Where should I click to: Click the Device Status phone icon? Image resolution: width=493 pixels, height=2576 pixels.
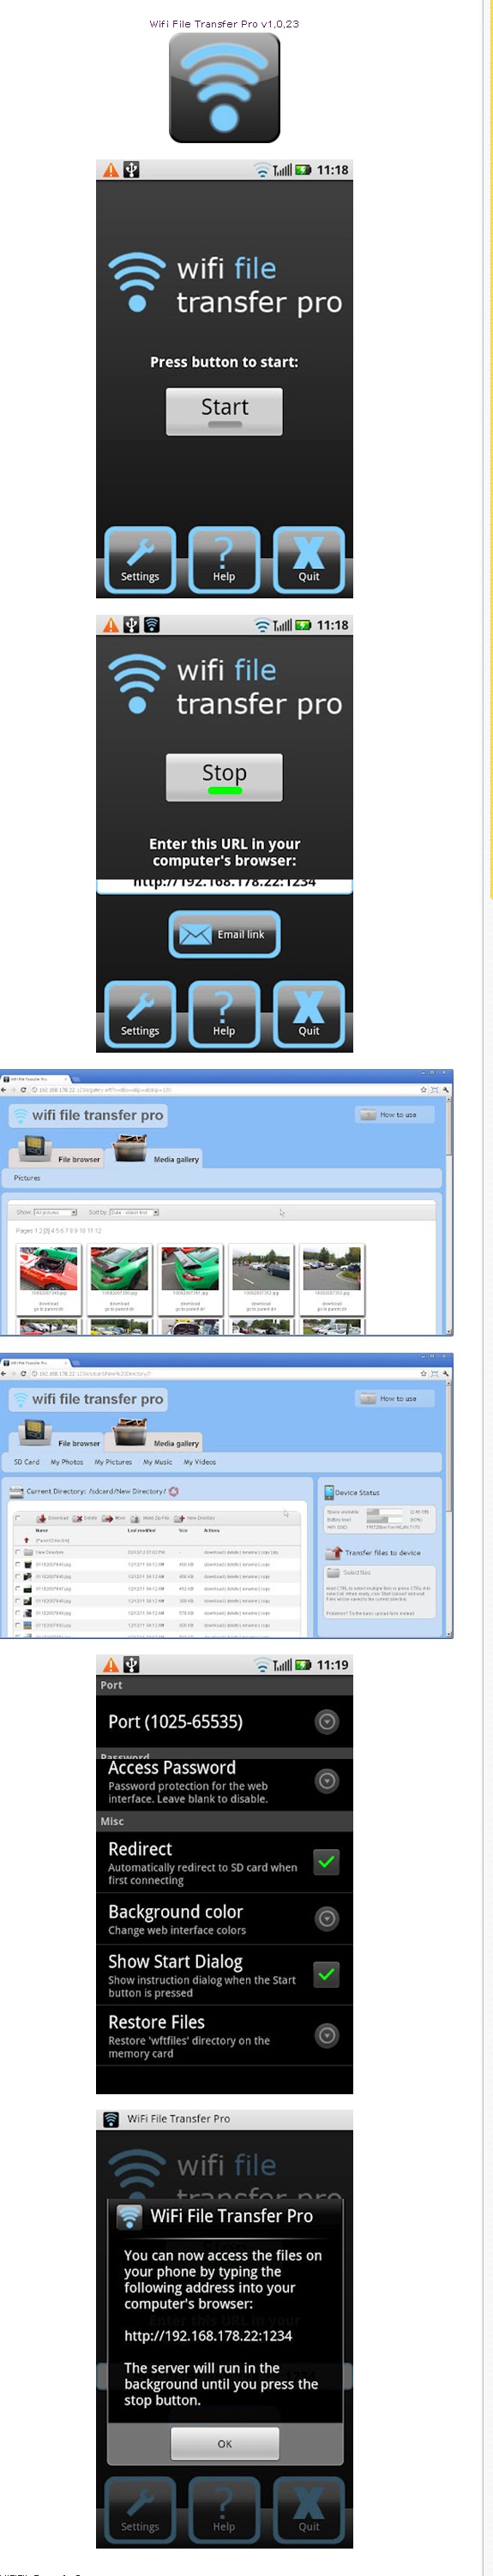click(329, 1492)
